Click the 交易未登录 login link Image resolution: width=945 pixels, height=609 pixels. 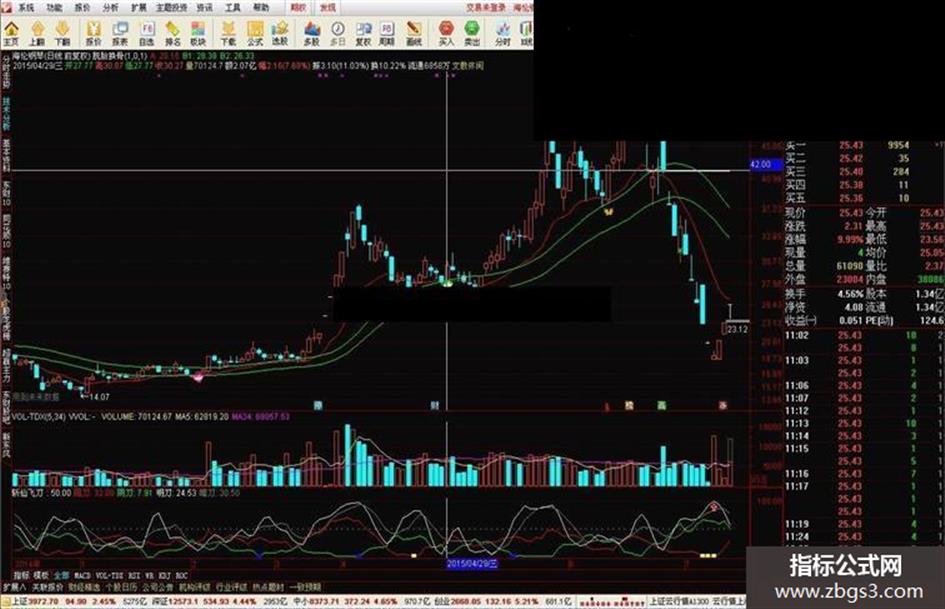486,8
